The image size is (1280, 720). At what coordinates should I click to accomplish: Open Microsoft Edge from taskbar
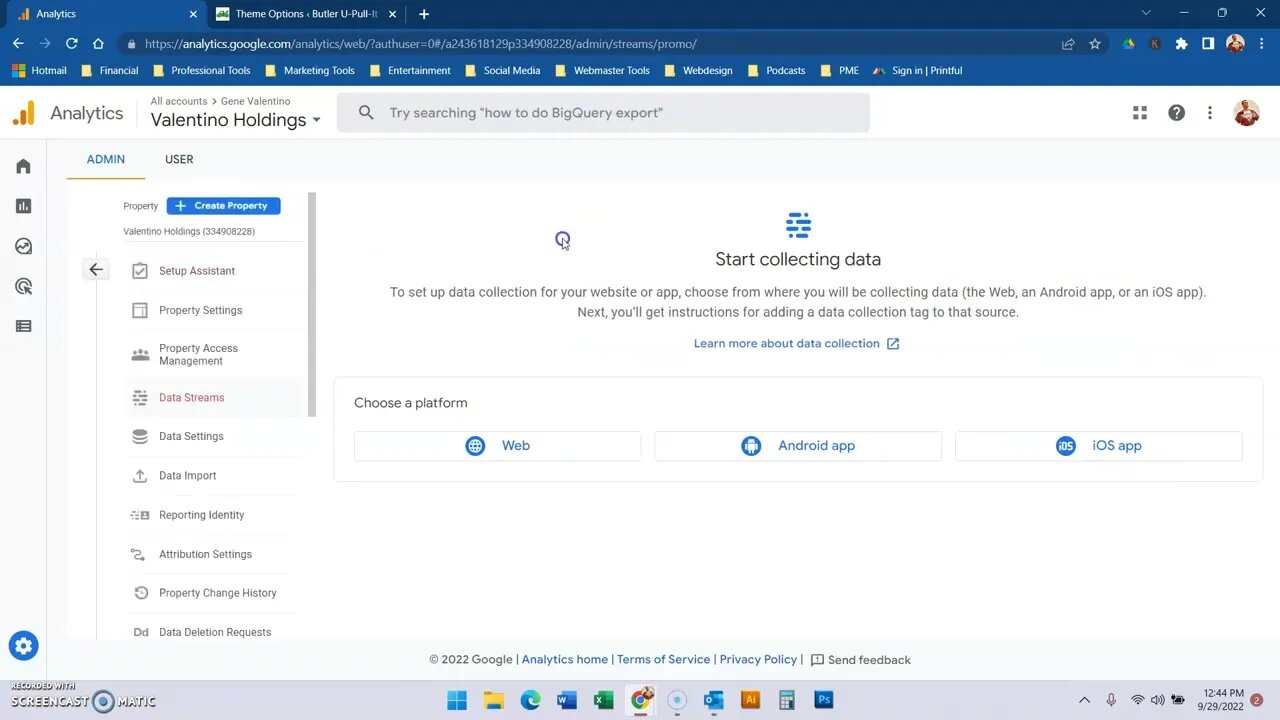tap(530, 700)
